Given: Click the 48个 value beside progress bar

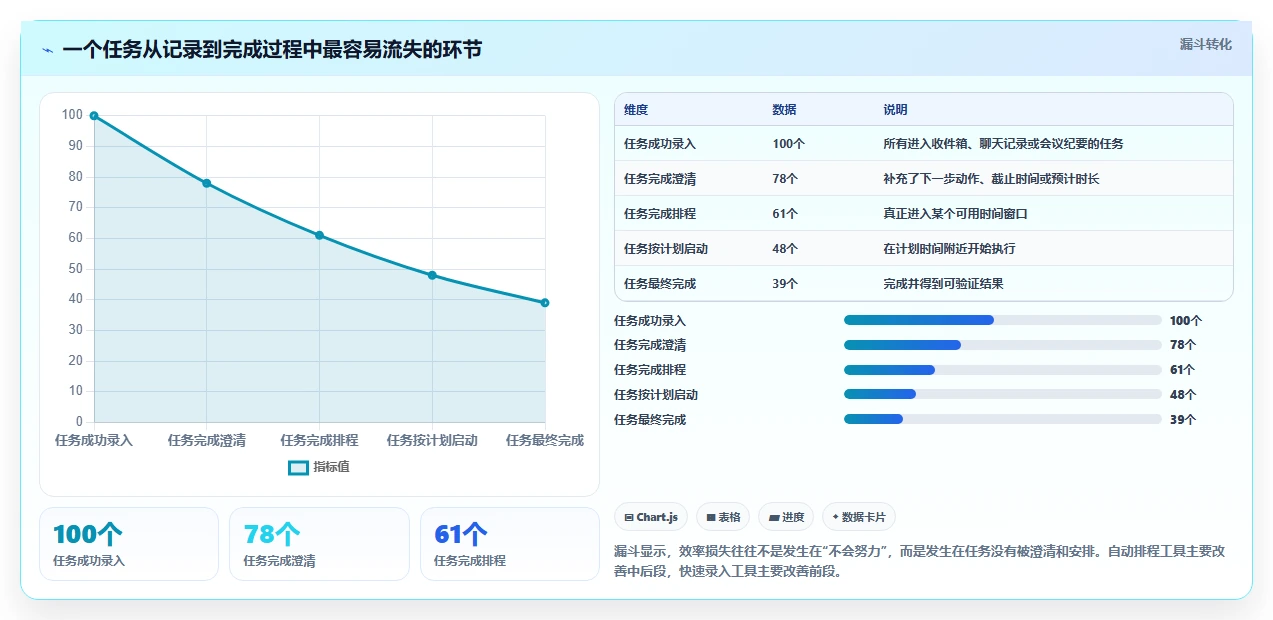Looking at the screenshot, I should pyautogui.click(x=1183, y=395).
